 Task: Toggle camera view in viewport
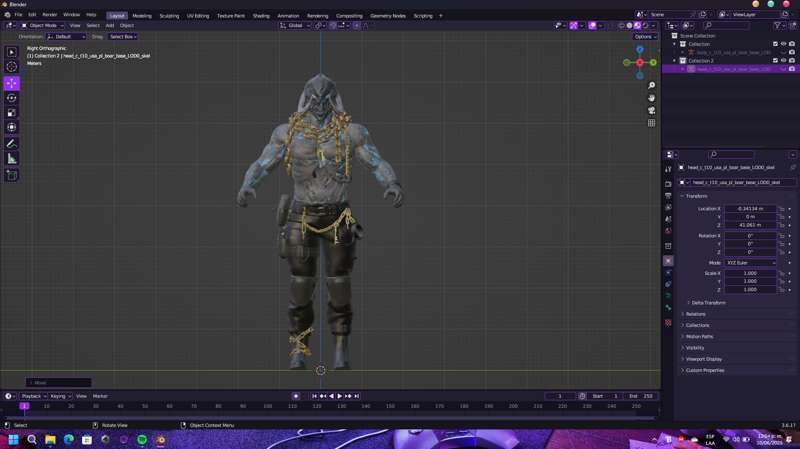pyautogui.click(x=652, y=110)
